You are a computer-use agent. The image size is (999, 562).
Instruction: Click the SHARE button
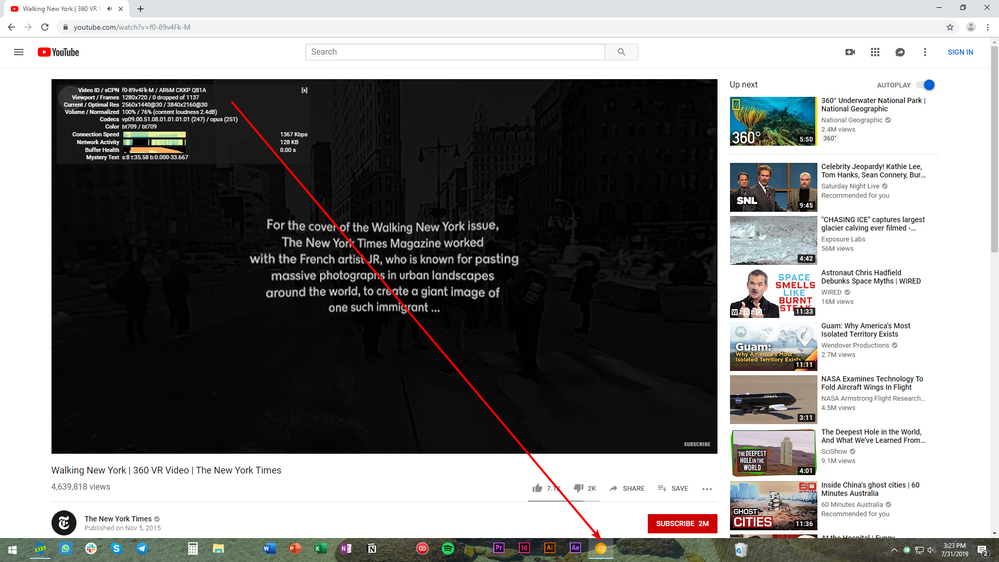click(627, 488)
